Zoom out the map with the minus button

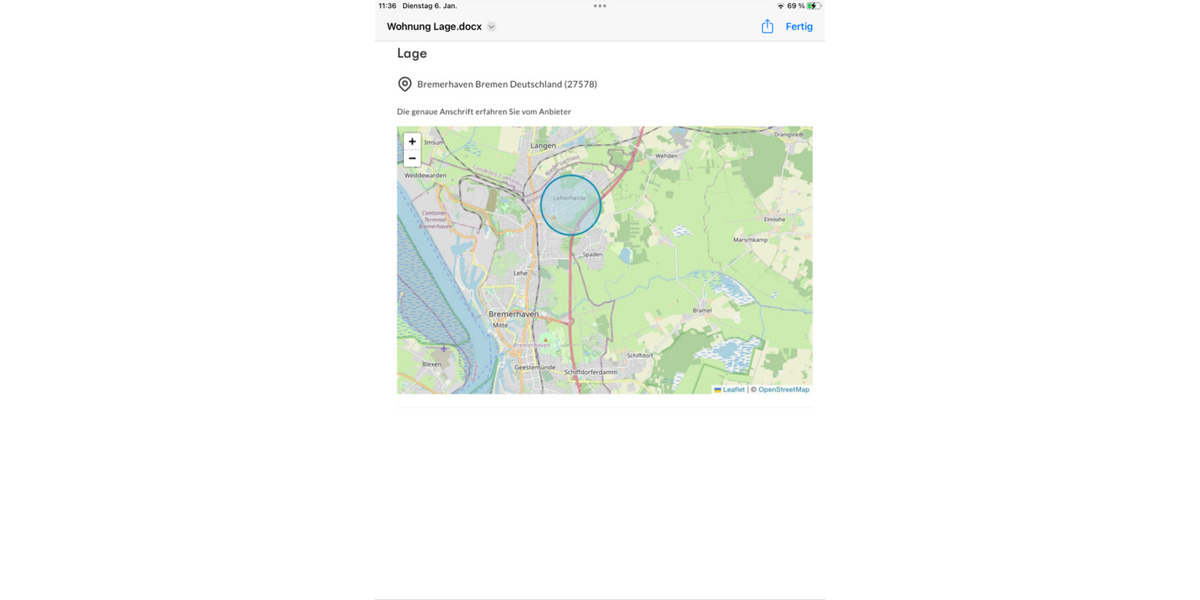click(412, 158)
